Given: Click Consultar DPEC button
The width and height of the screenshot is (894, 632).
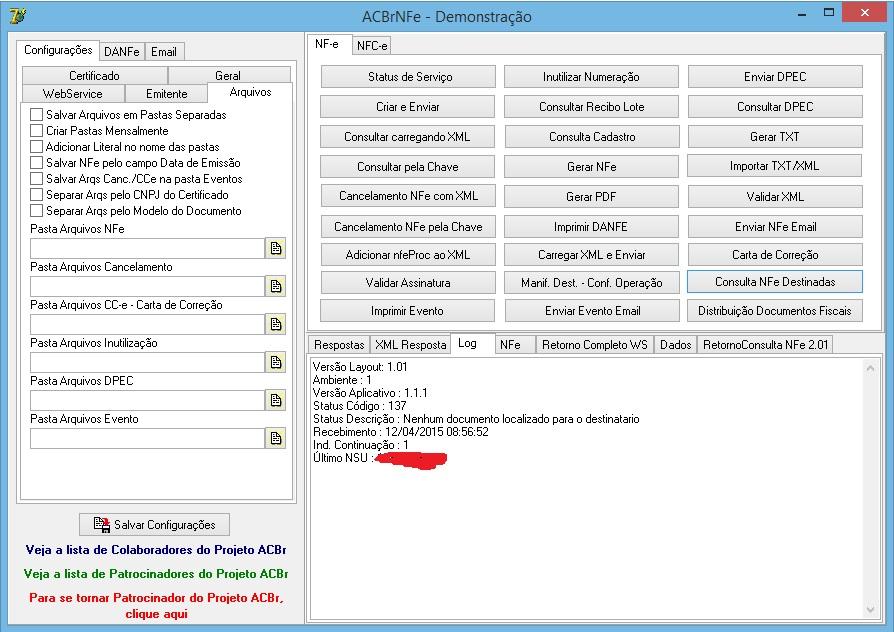Looking at the screenshot, I should 775,107.
